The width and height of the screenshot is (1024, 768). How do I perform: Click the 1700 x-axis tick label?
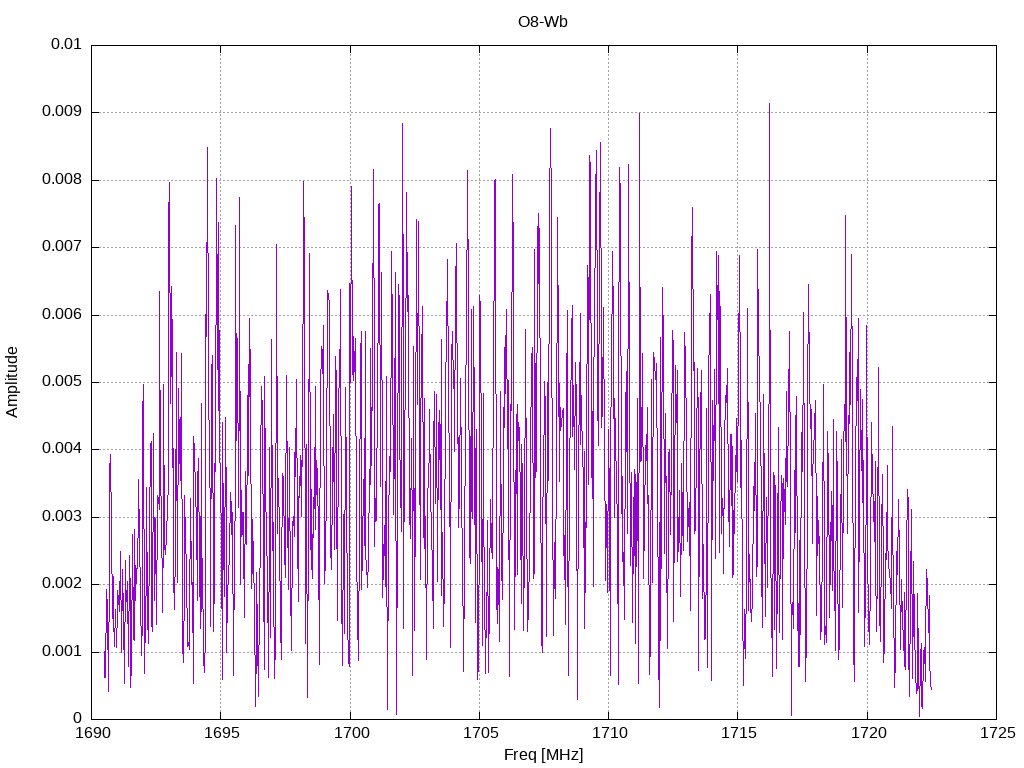(x=351, y=733)
